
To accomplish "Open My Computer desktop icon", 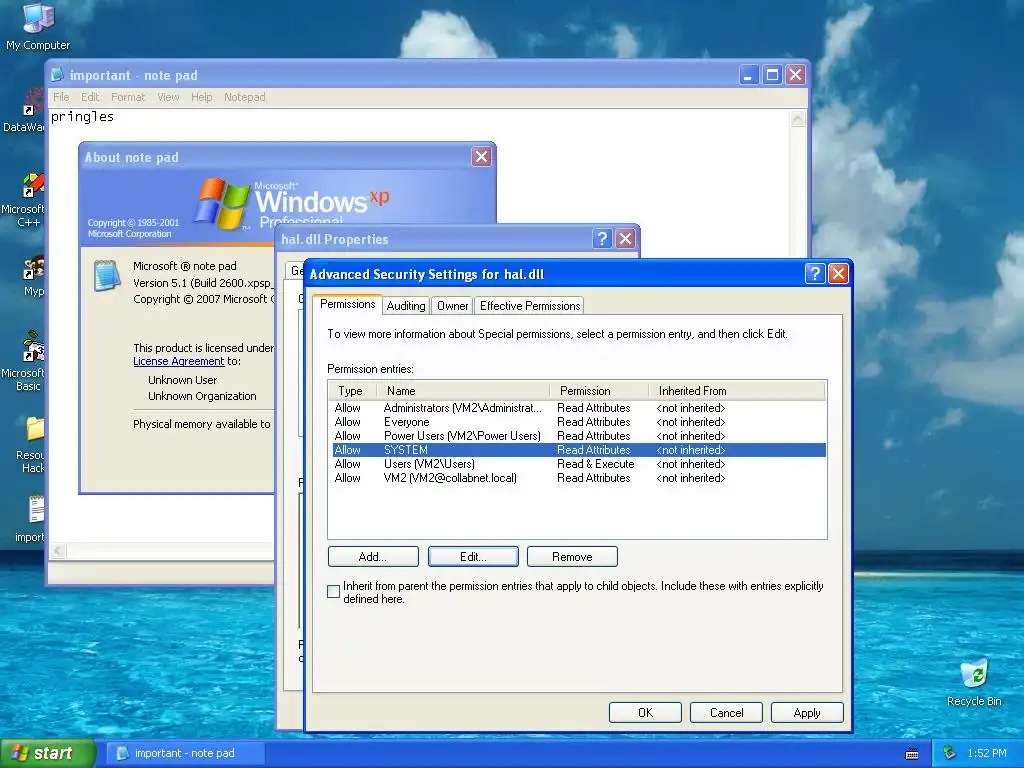I will (38, 26).
